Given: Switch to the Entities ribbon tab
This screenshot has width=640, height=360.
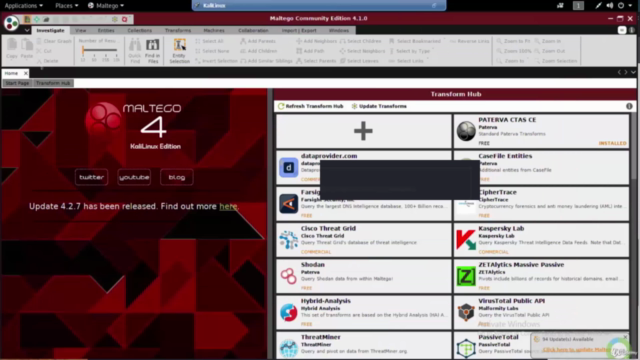Looking at the screenshot, I should tap(106, 31).
